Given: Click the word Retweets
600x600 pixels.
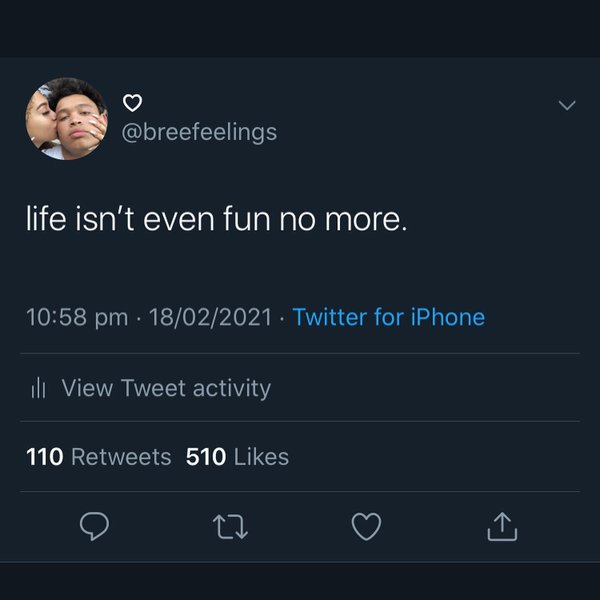Looking at the screenshot, I should point(122,457).
